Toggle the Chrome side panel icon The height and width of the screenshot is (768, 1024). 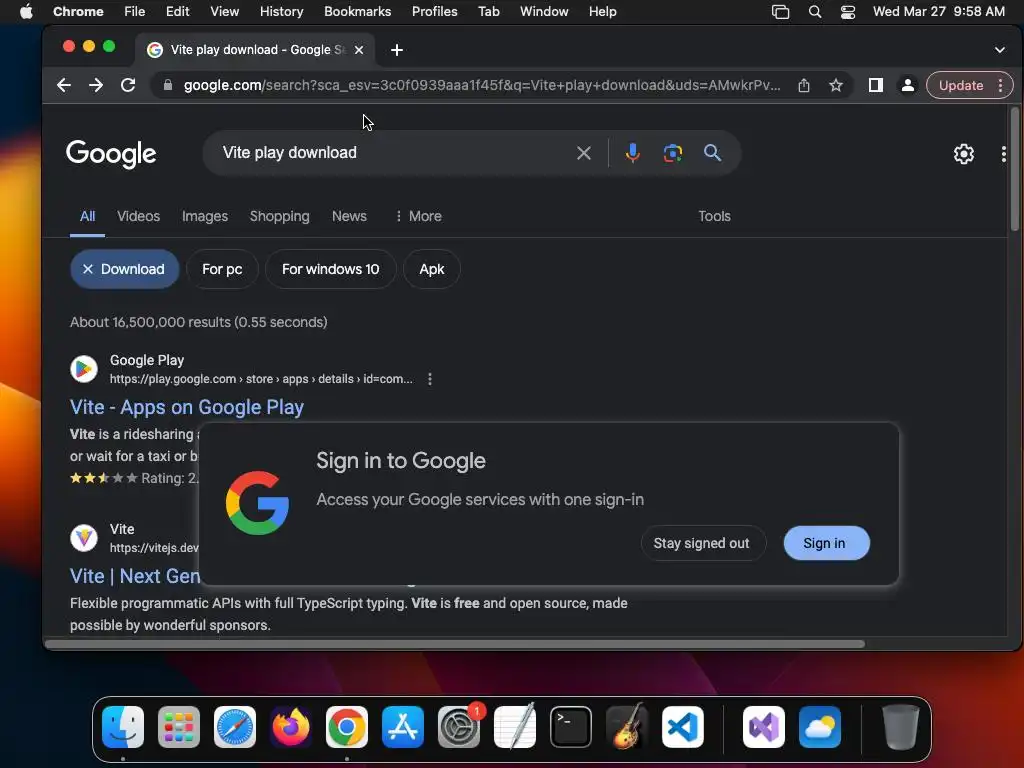pyautogui.click(x=876, y=85)
